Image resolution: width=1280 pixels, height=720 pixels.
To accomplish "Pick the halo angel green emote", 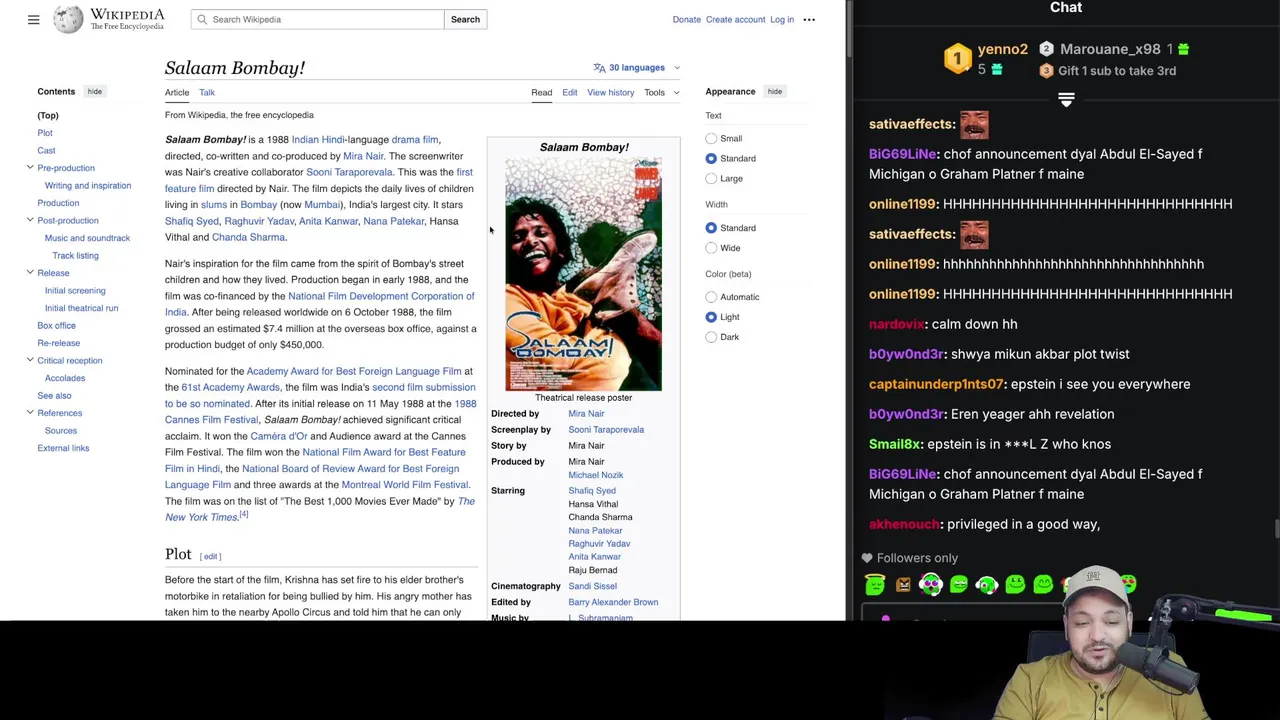I will pos(875,585).
